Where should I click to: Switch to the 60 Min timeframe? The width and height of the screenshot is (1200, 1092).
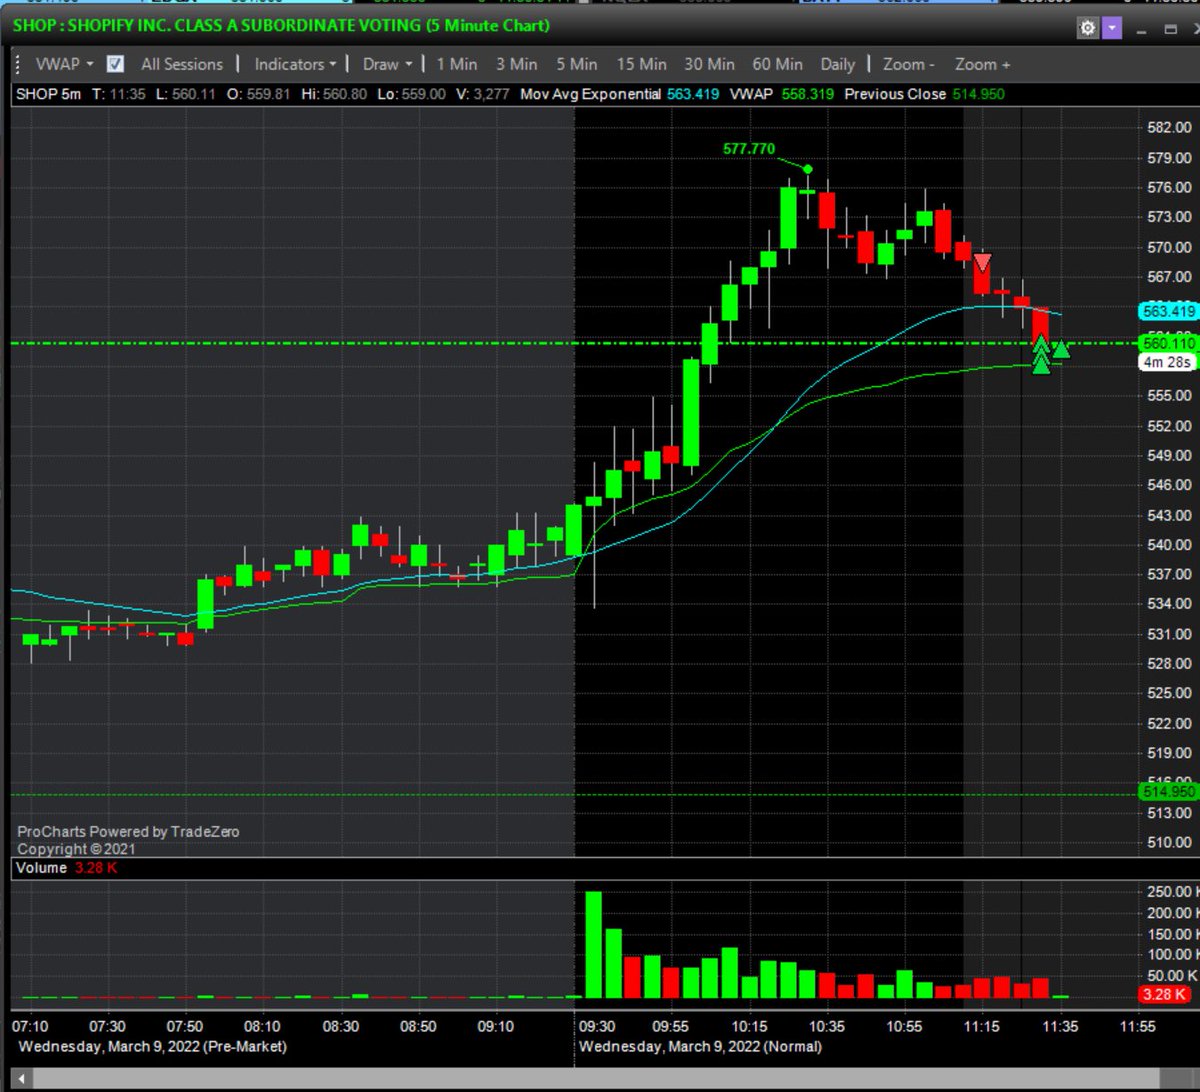point(777,64)
